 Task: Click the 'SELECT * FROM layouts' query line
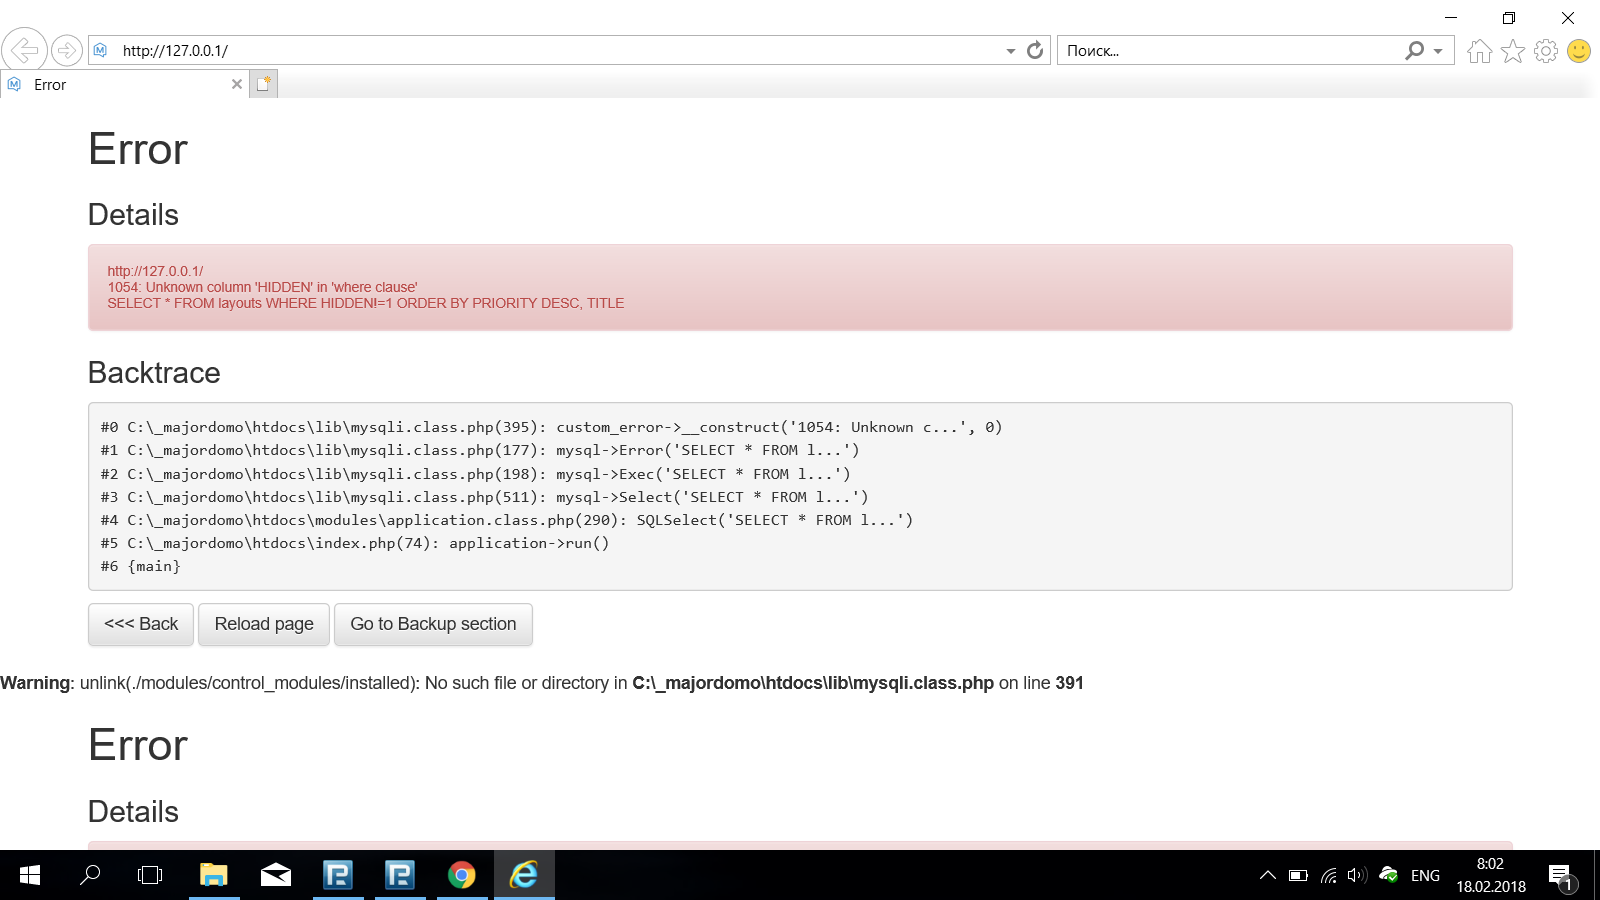point(366,303)
